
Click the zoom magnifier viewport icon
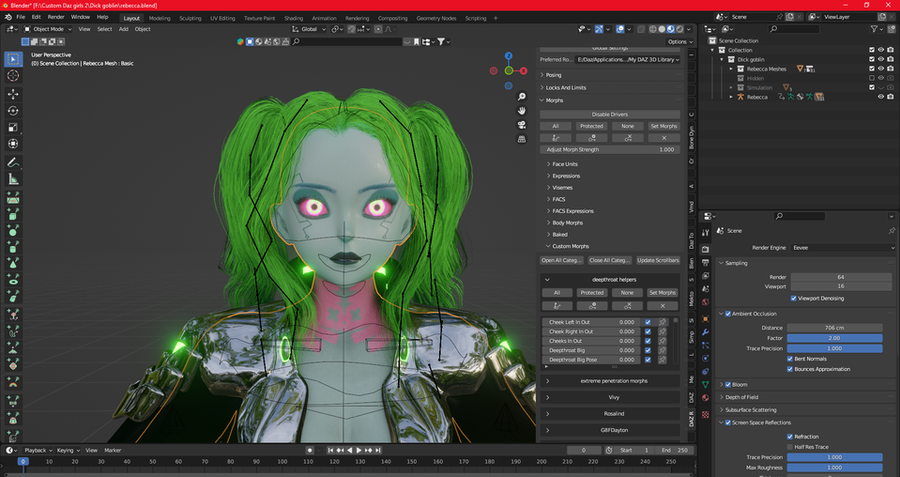pyautogui.click(x=522, y=96)
